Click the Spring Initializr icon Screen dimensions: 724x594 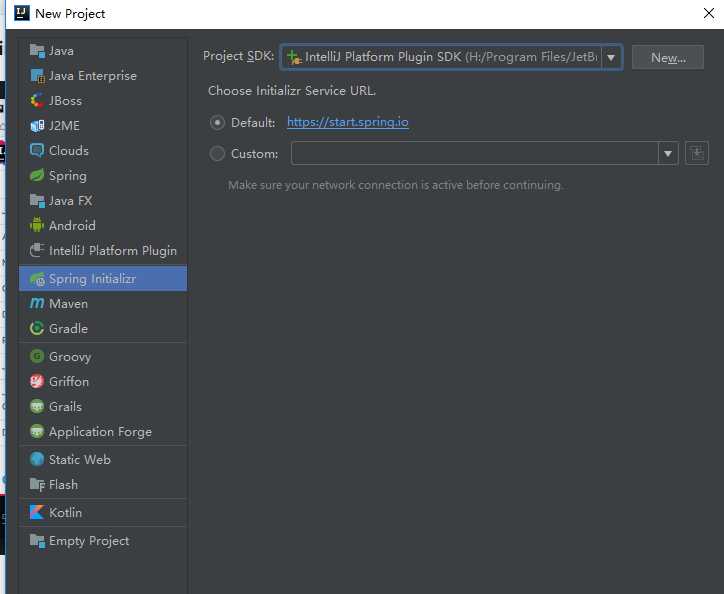[37, 279]
